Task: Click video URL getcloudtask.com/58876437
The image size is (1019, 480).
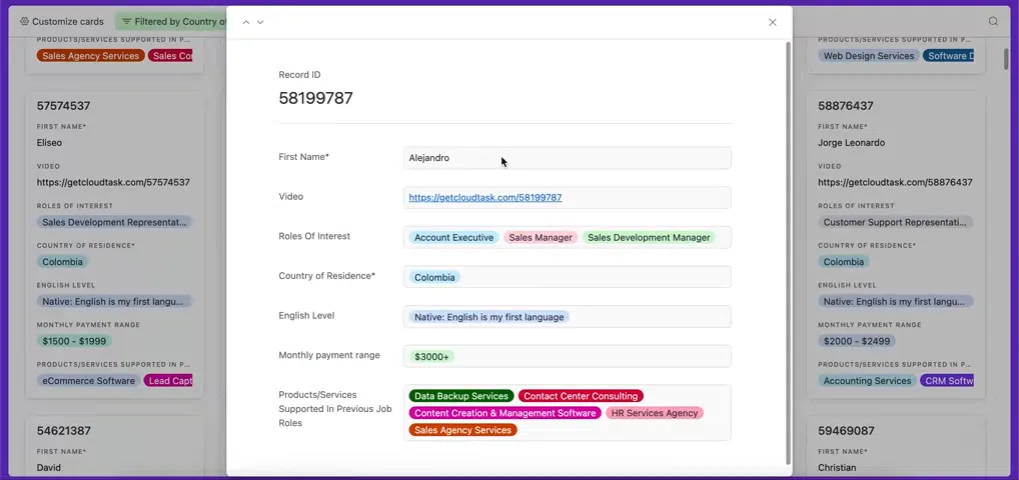Action: (x=895, y=183)
